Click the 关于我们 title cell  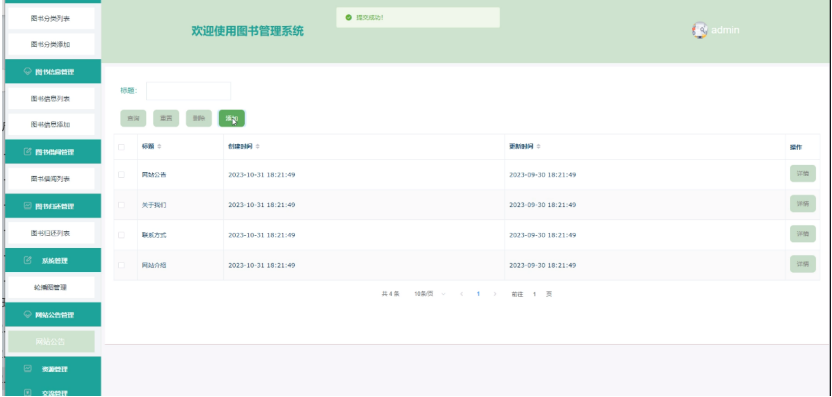coord(154,205)
